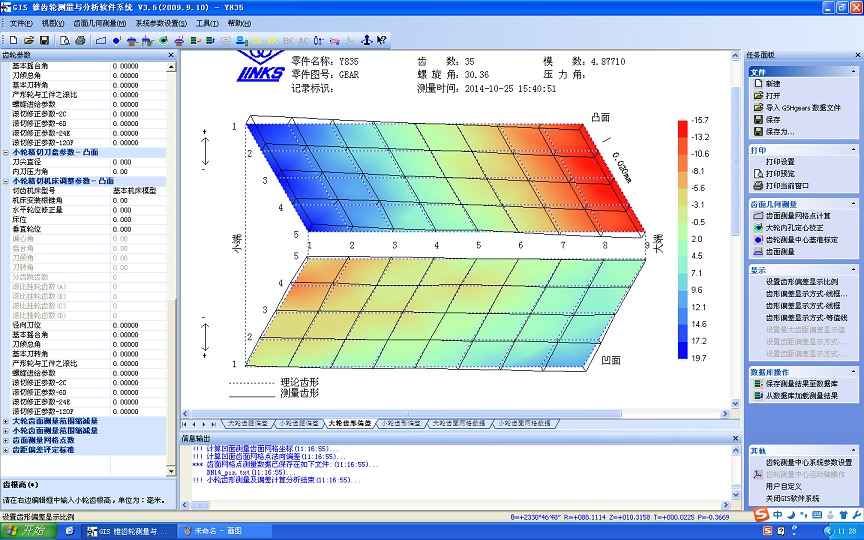
Task: Click the printer icon in the toolbar
Action: point(80,40)
